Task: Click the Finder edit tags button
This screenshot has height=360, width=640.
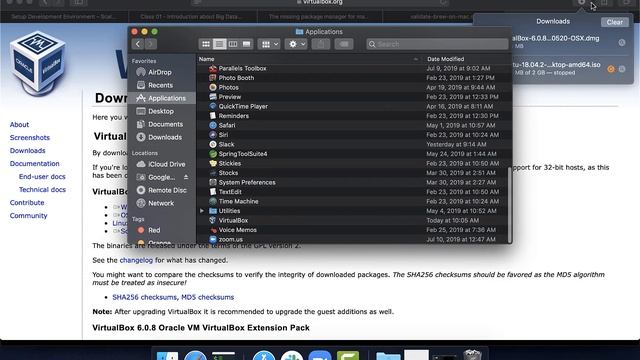Action: (x=344, y=44)
